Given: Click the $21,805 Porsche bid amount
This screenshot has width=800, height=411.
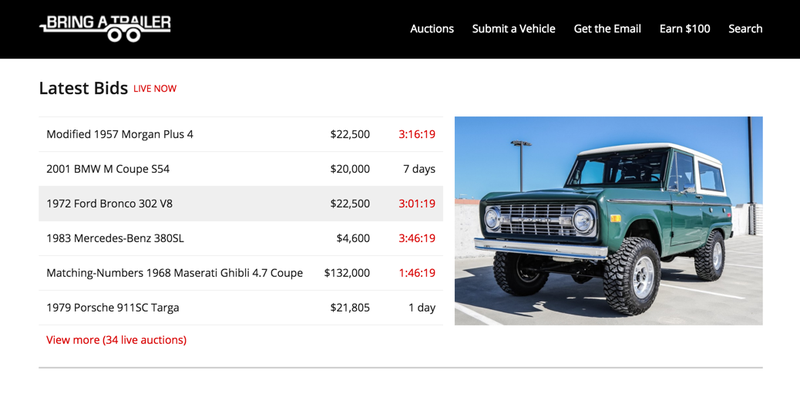Looking at the screenshot, I should [350, 307].
